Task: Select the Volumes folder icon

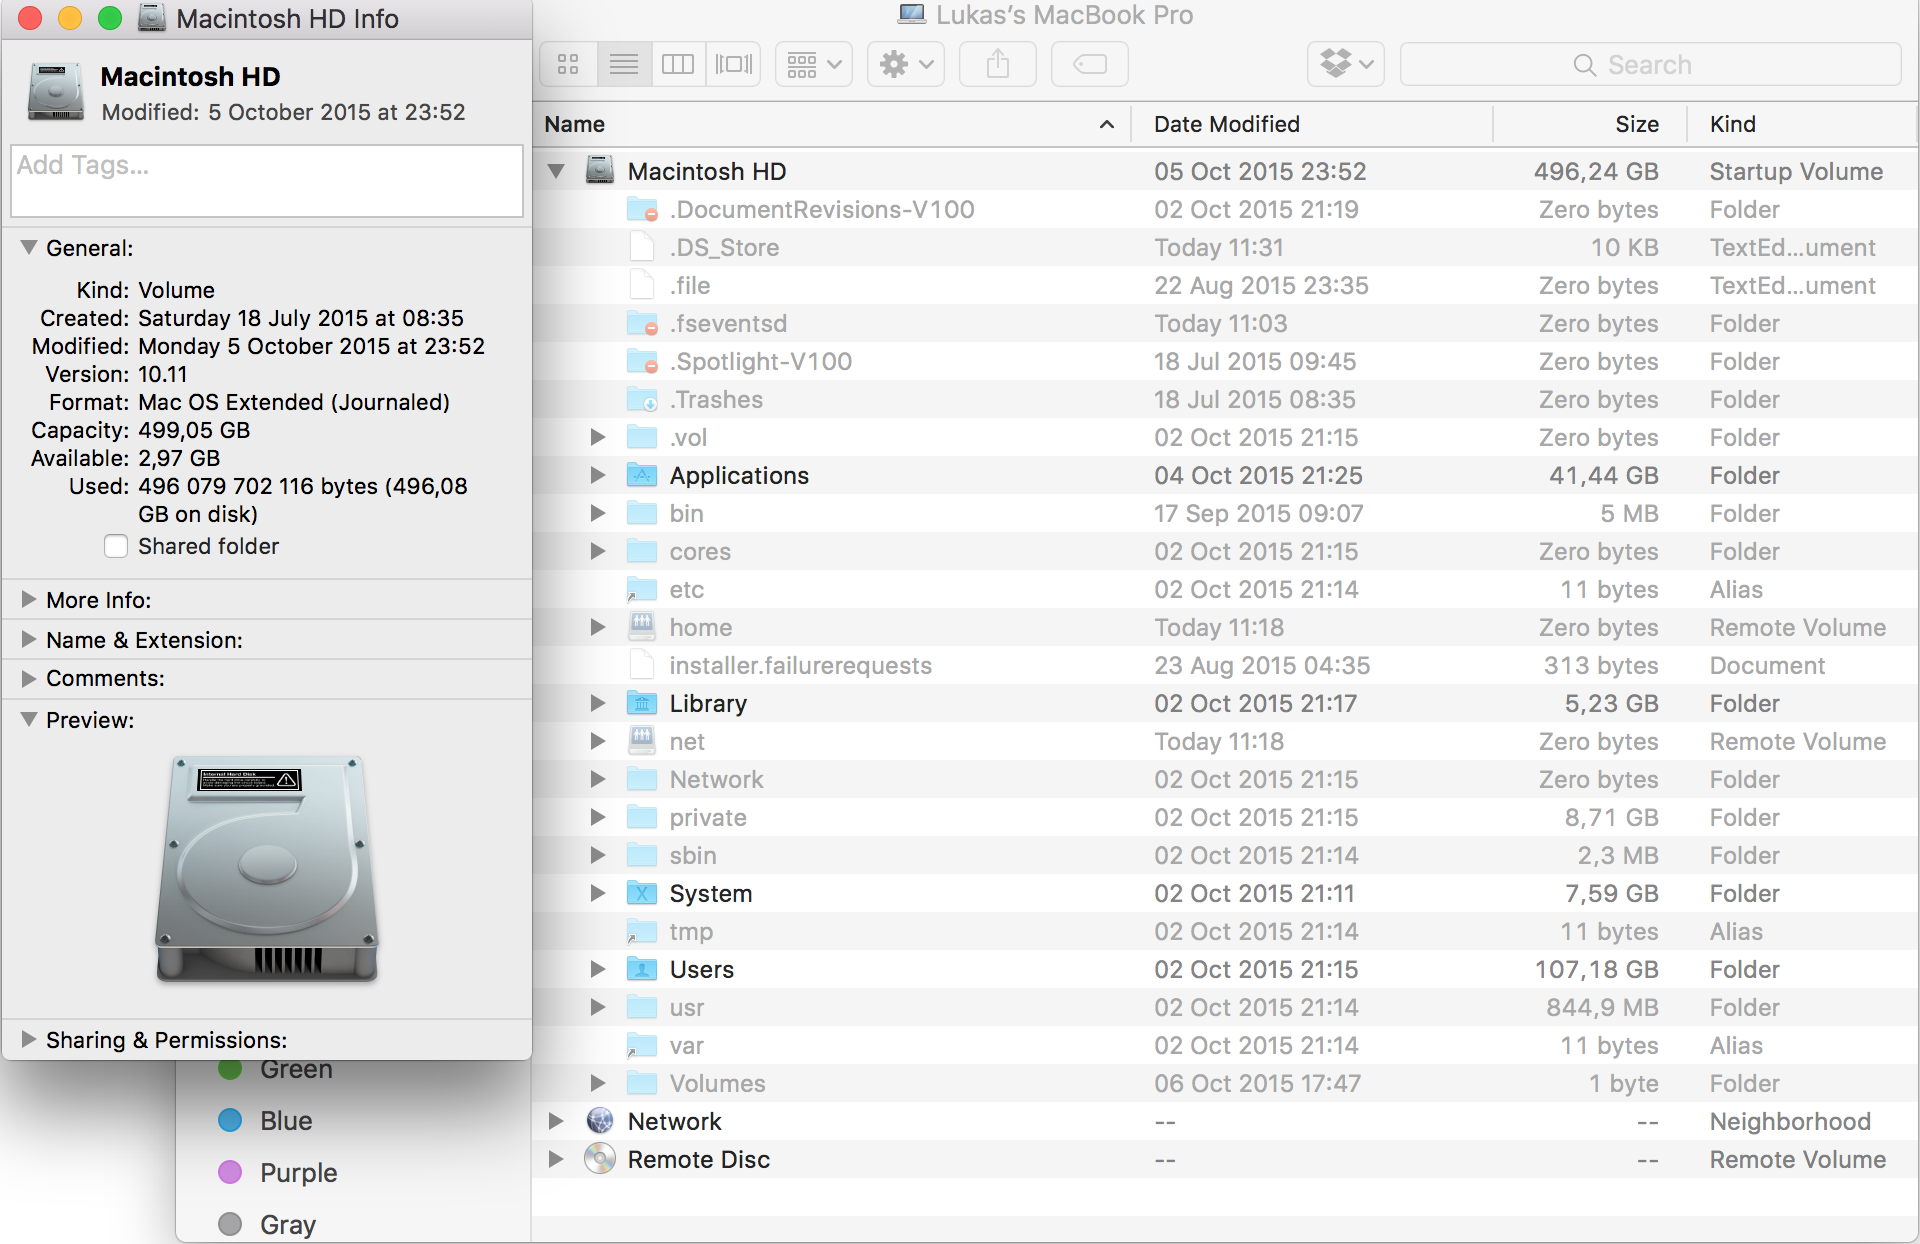Action: [642, 1083]
